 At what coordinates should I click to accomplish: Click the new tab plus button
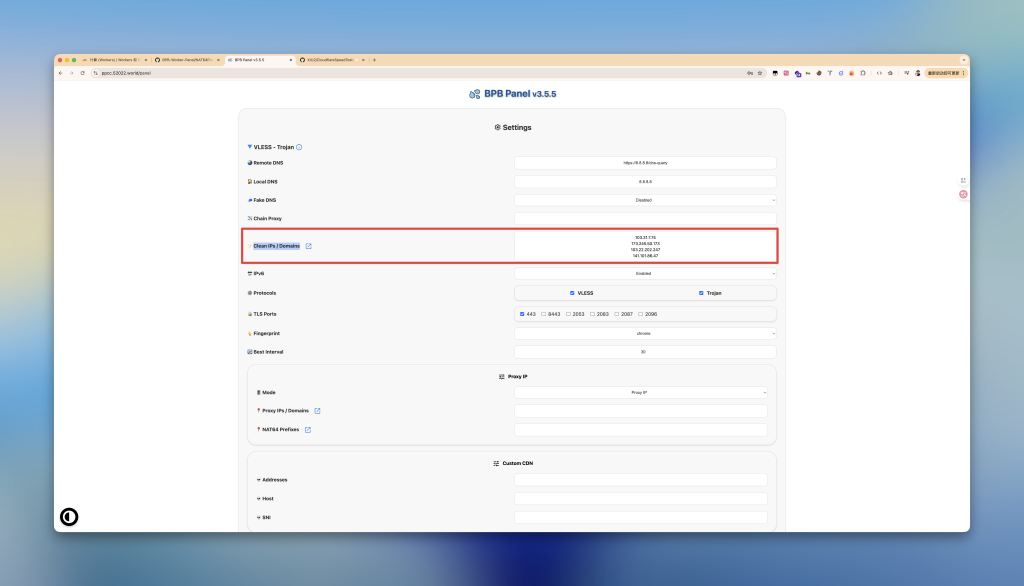374,60
